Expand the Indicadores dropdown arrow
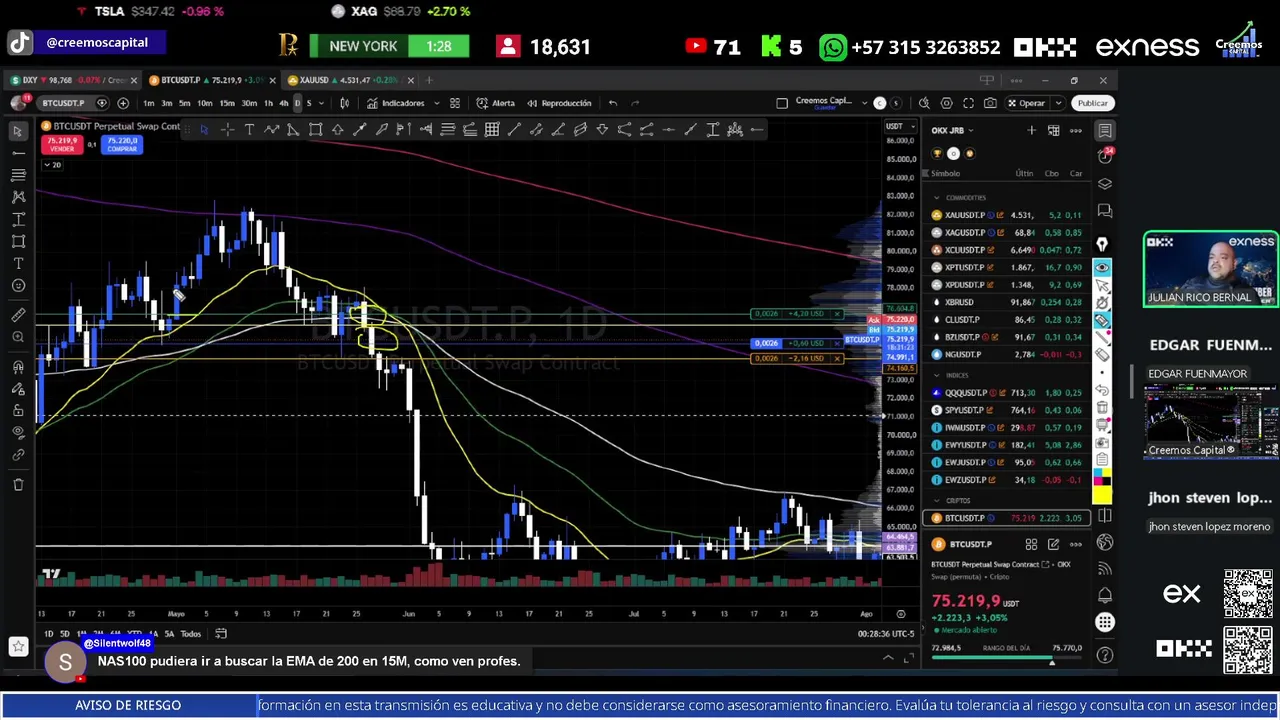Viewport: 1280px width, 720px height. [x=432, y=103]
